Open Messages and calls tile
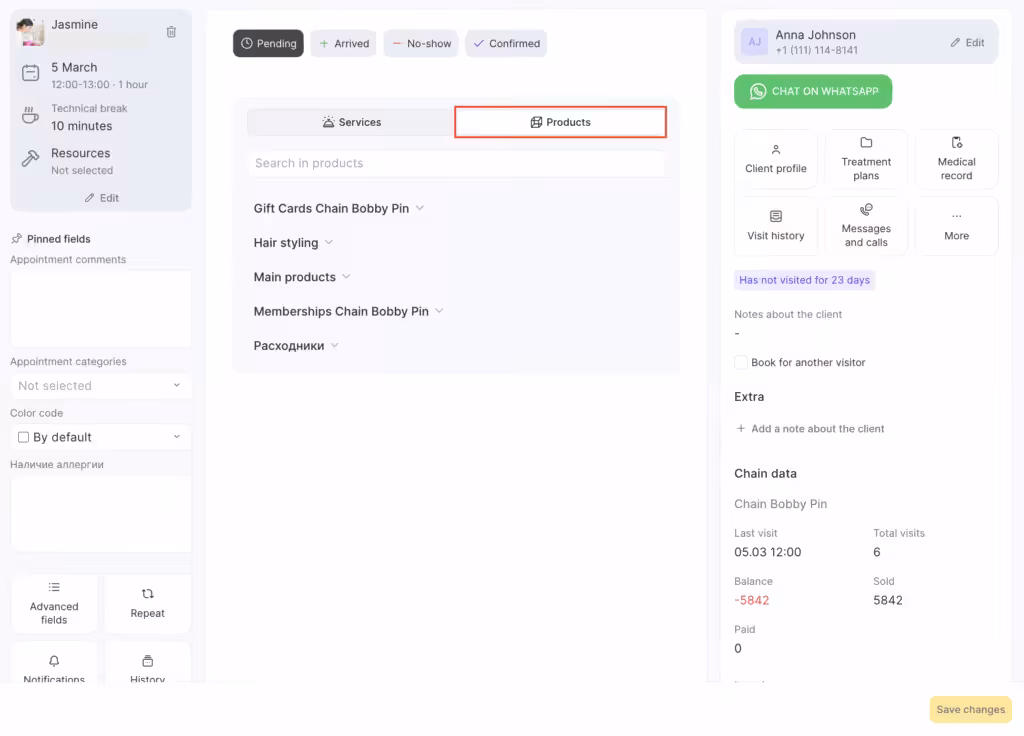This screenshot has width=1024, height=736. [x=866, y=226]
